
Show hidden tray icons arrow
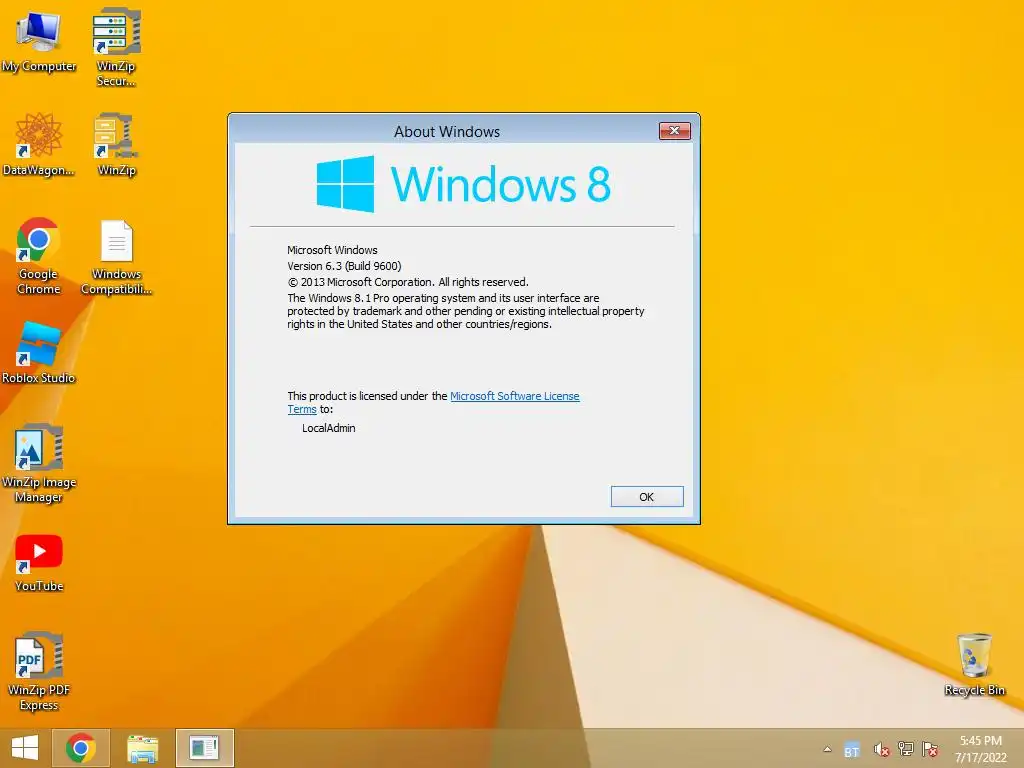tap(827, 749)
